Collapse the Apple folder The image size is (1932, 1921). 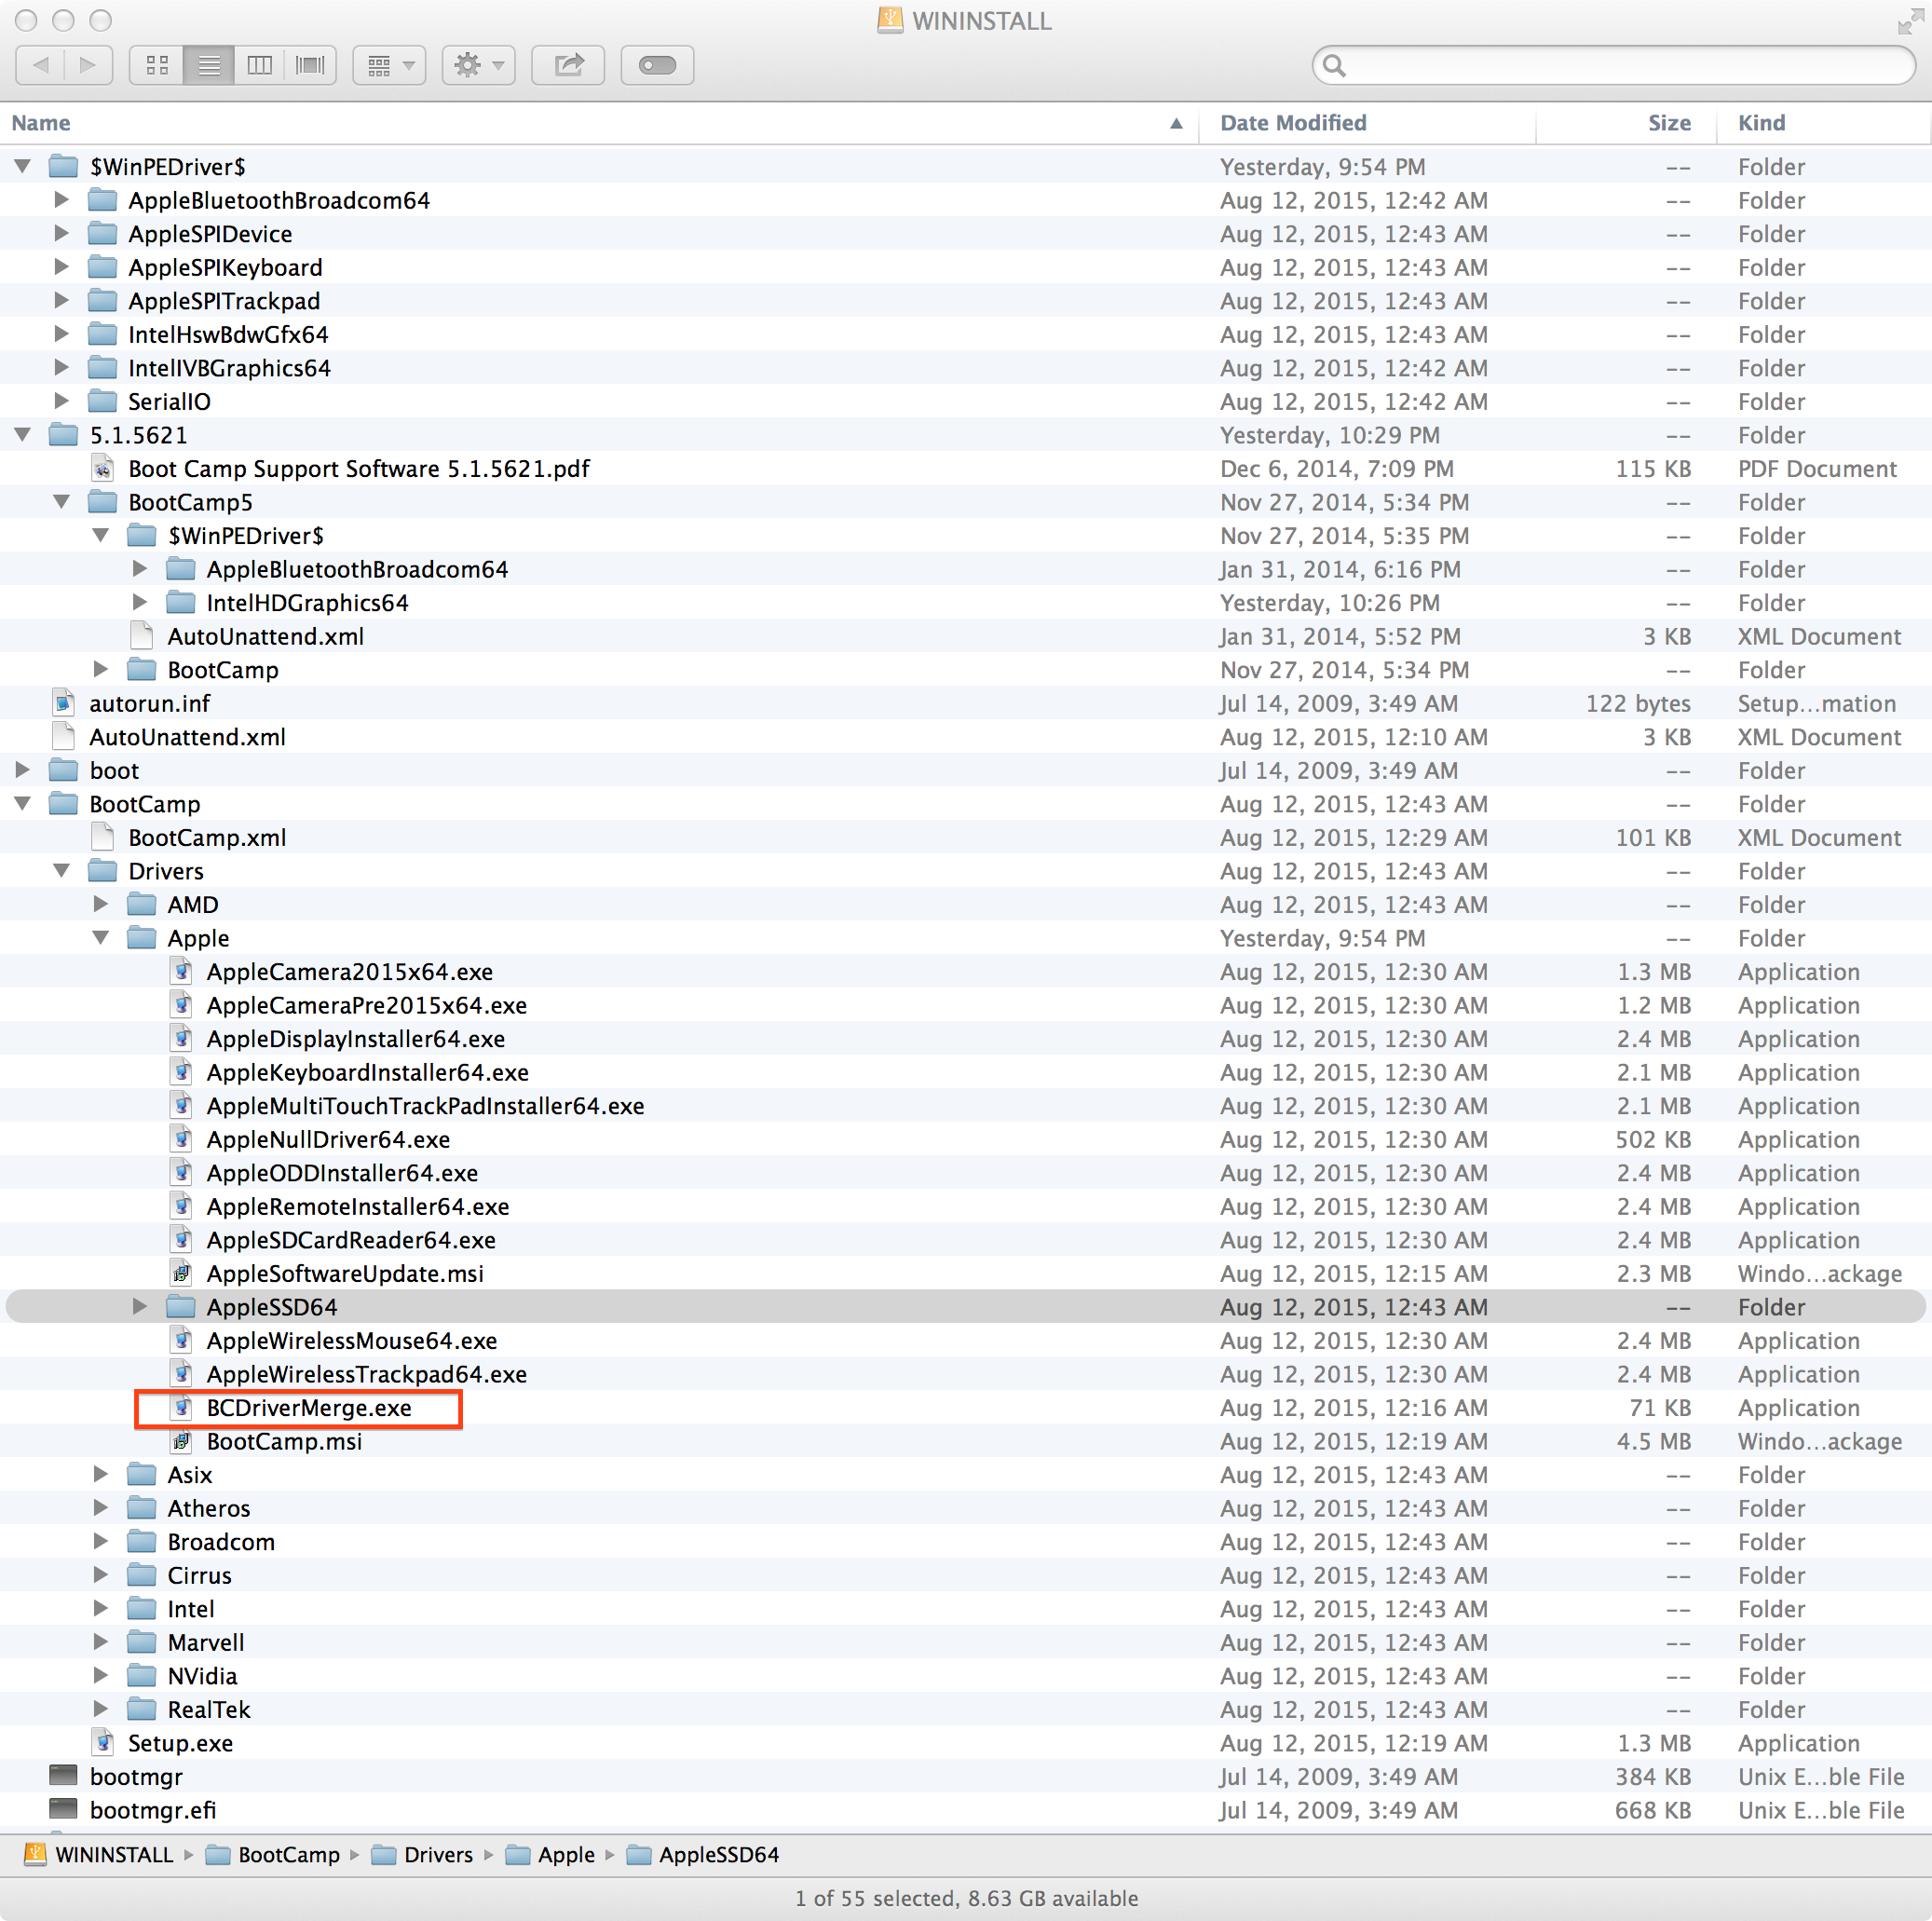[x=100, y=938]
